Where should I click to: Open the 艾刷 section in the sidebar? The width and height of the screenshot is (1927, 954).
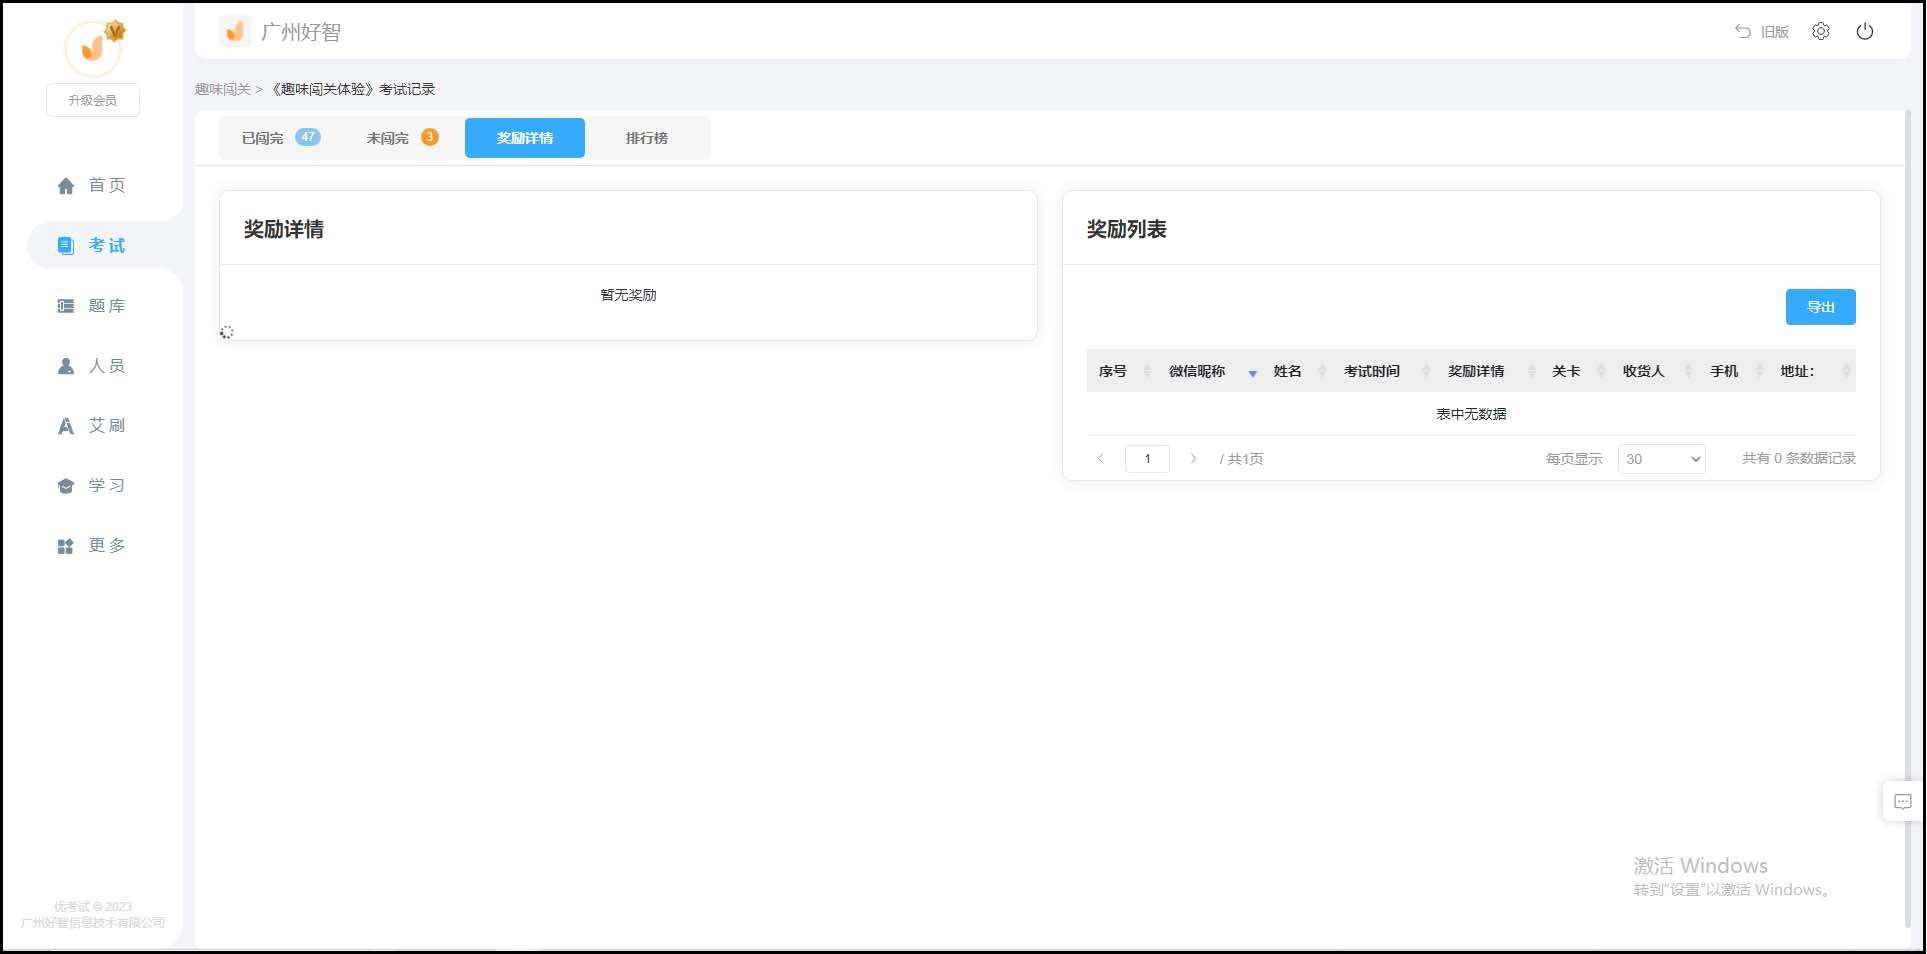pyautogui.click(x=105, y=425)
